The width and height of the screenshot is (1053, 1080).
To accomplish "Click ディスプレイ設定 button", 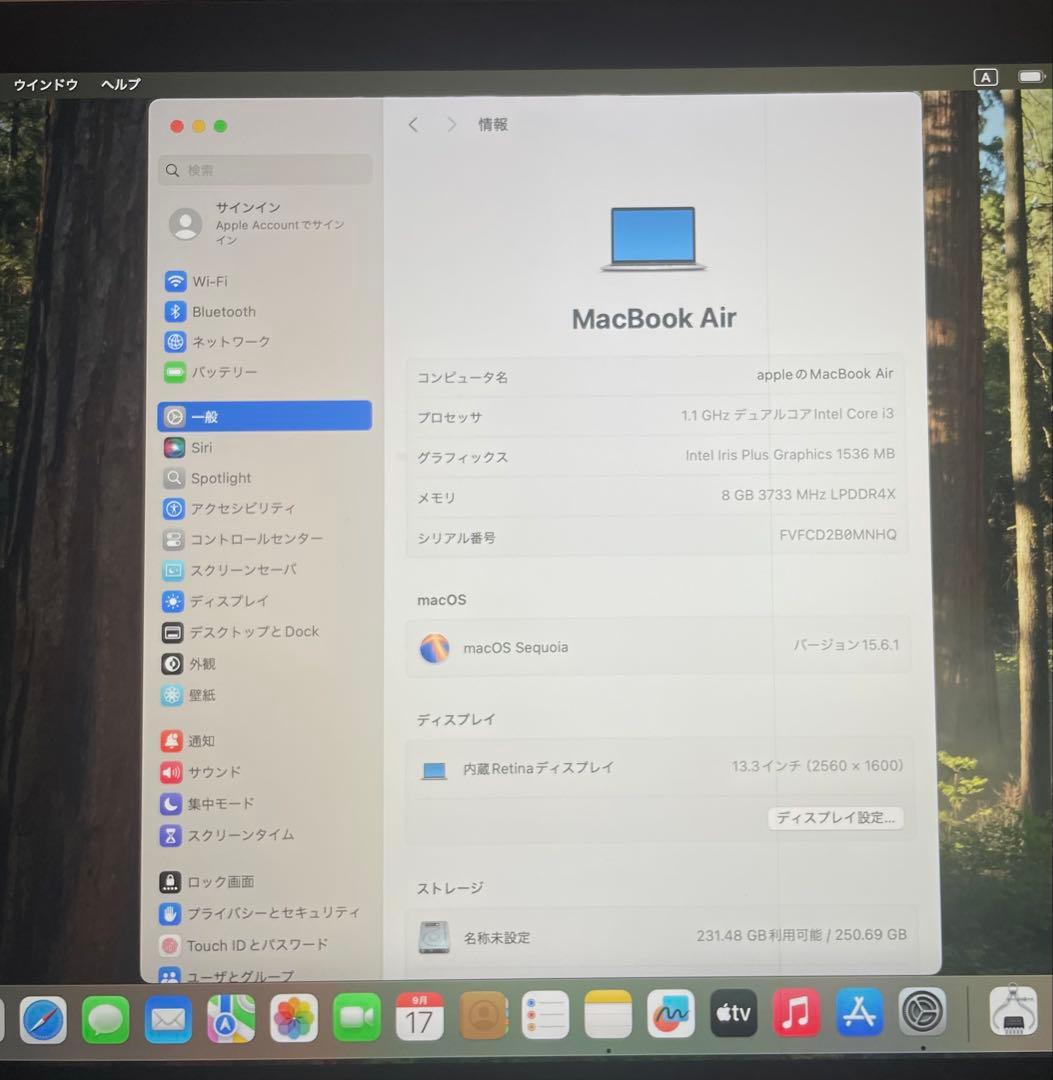I will (x=836, y=817).
